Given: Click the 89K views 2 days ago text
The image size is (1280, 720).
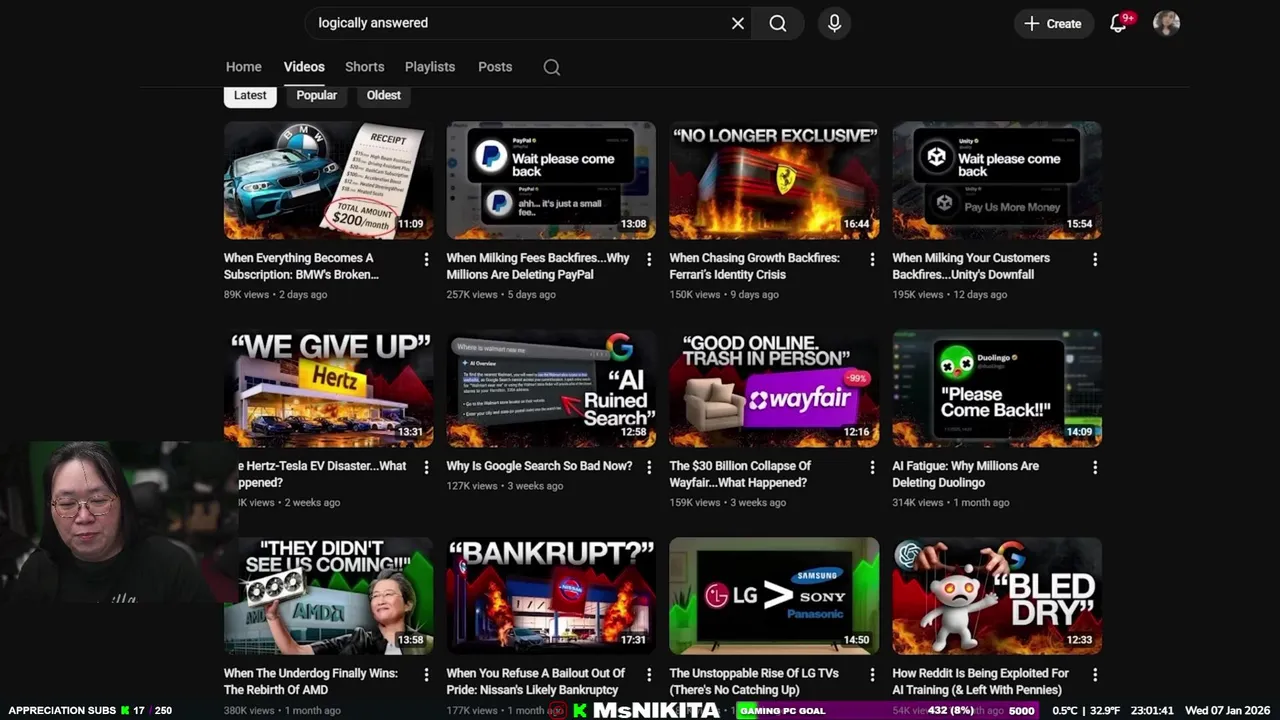Looking at the screenshot, I should click(276, 295).
